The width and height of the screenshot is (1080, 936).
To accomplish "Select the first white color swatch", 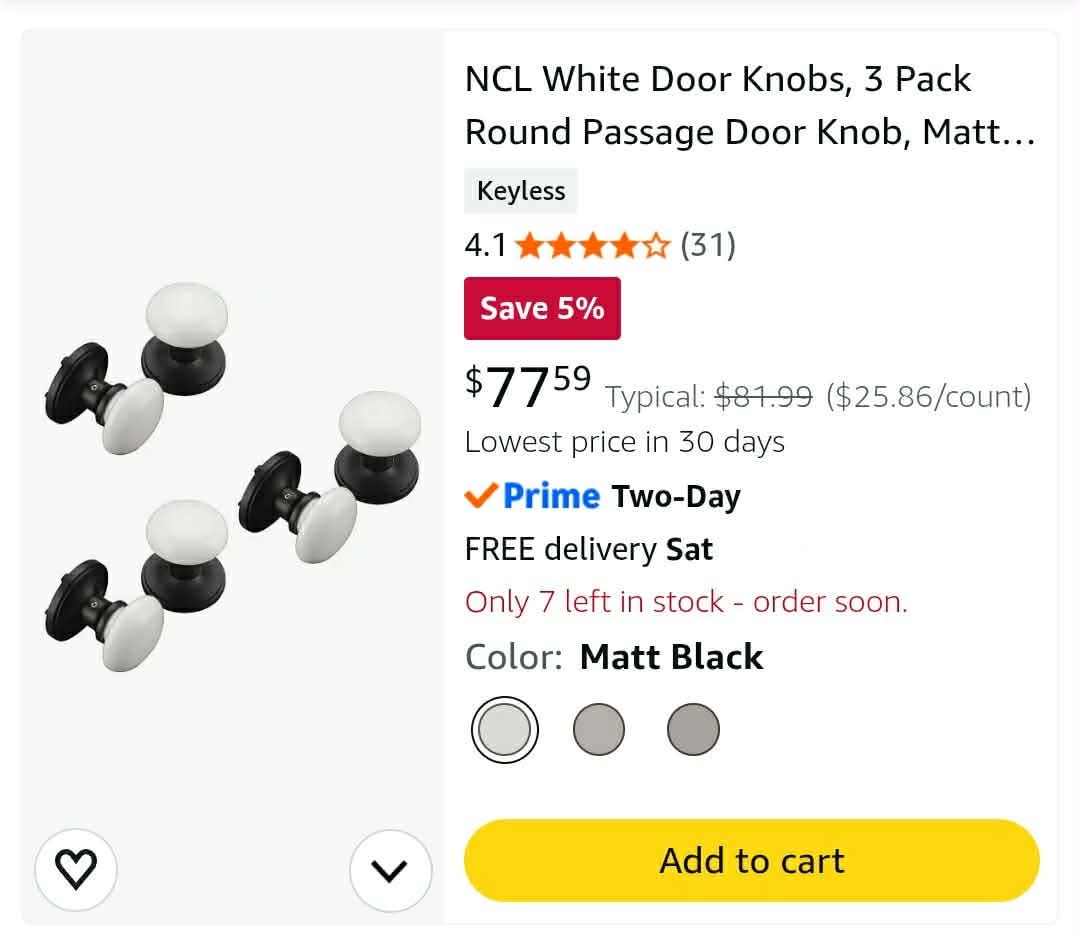I will tap(505, 729).
